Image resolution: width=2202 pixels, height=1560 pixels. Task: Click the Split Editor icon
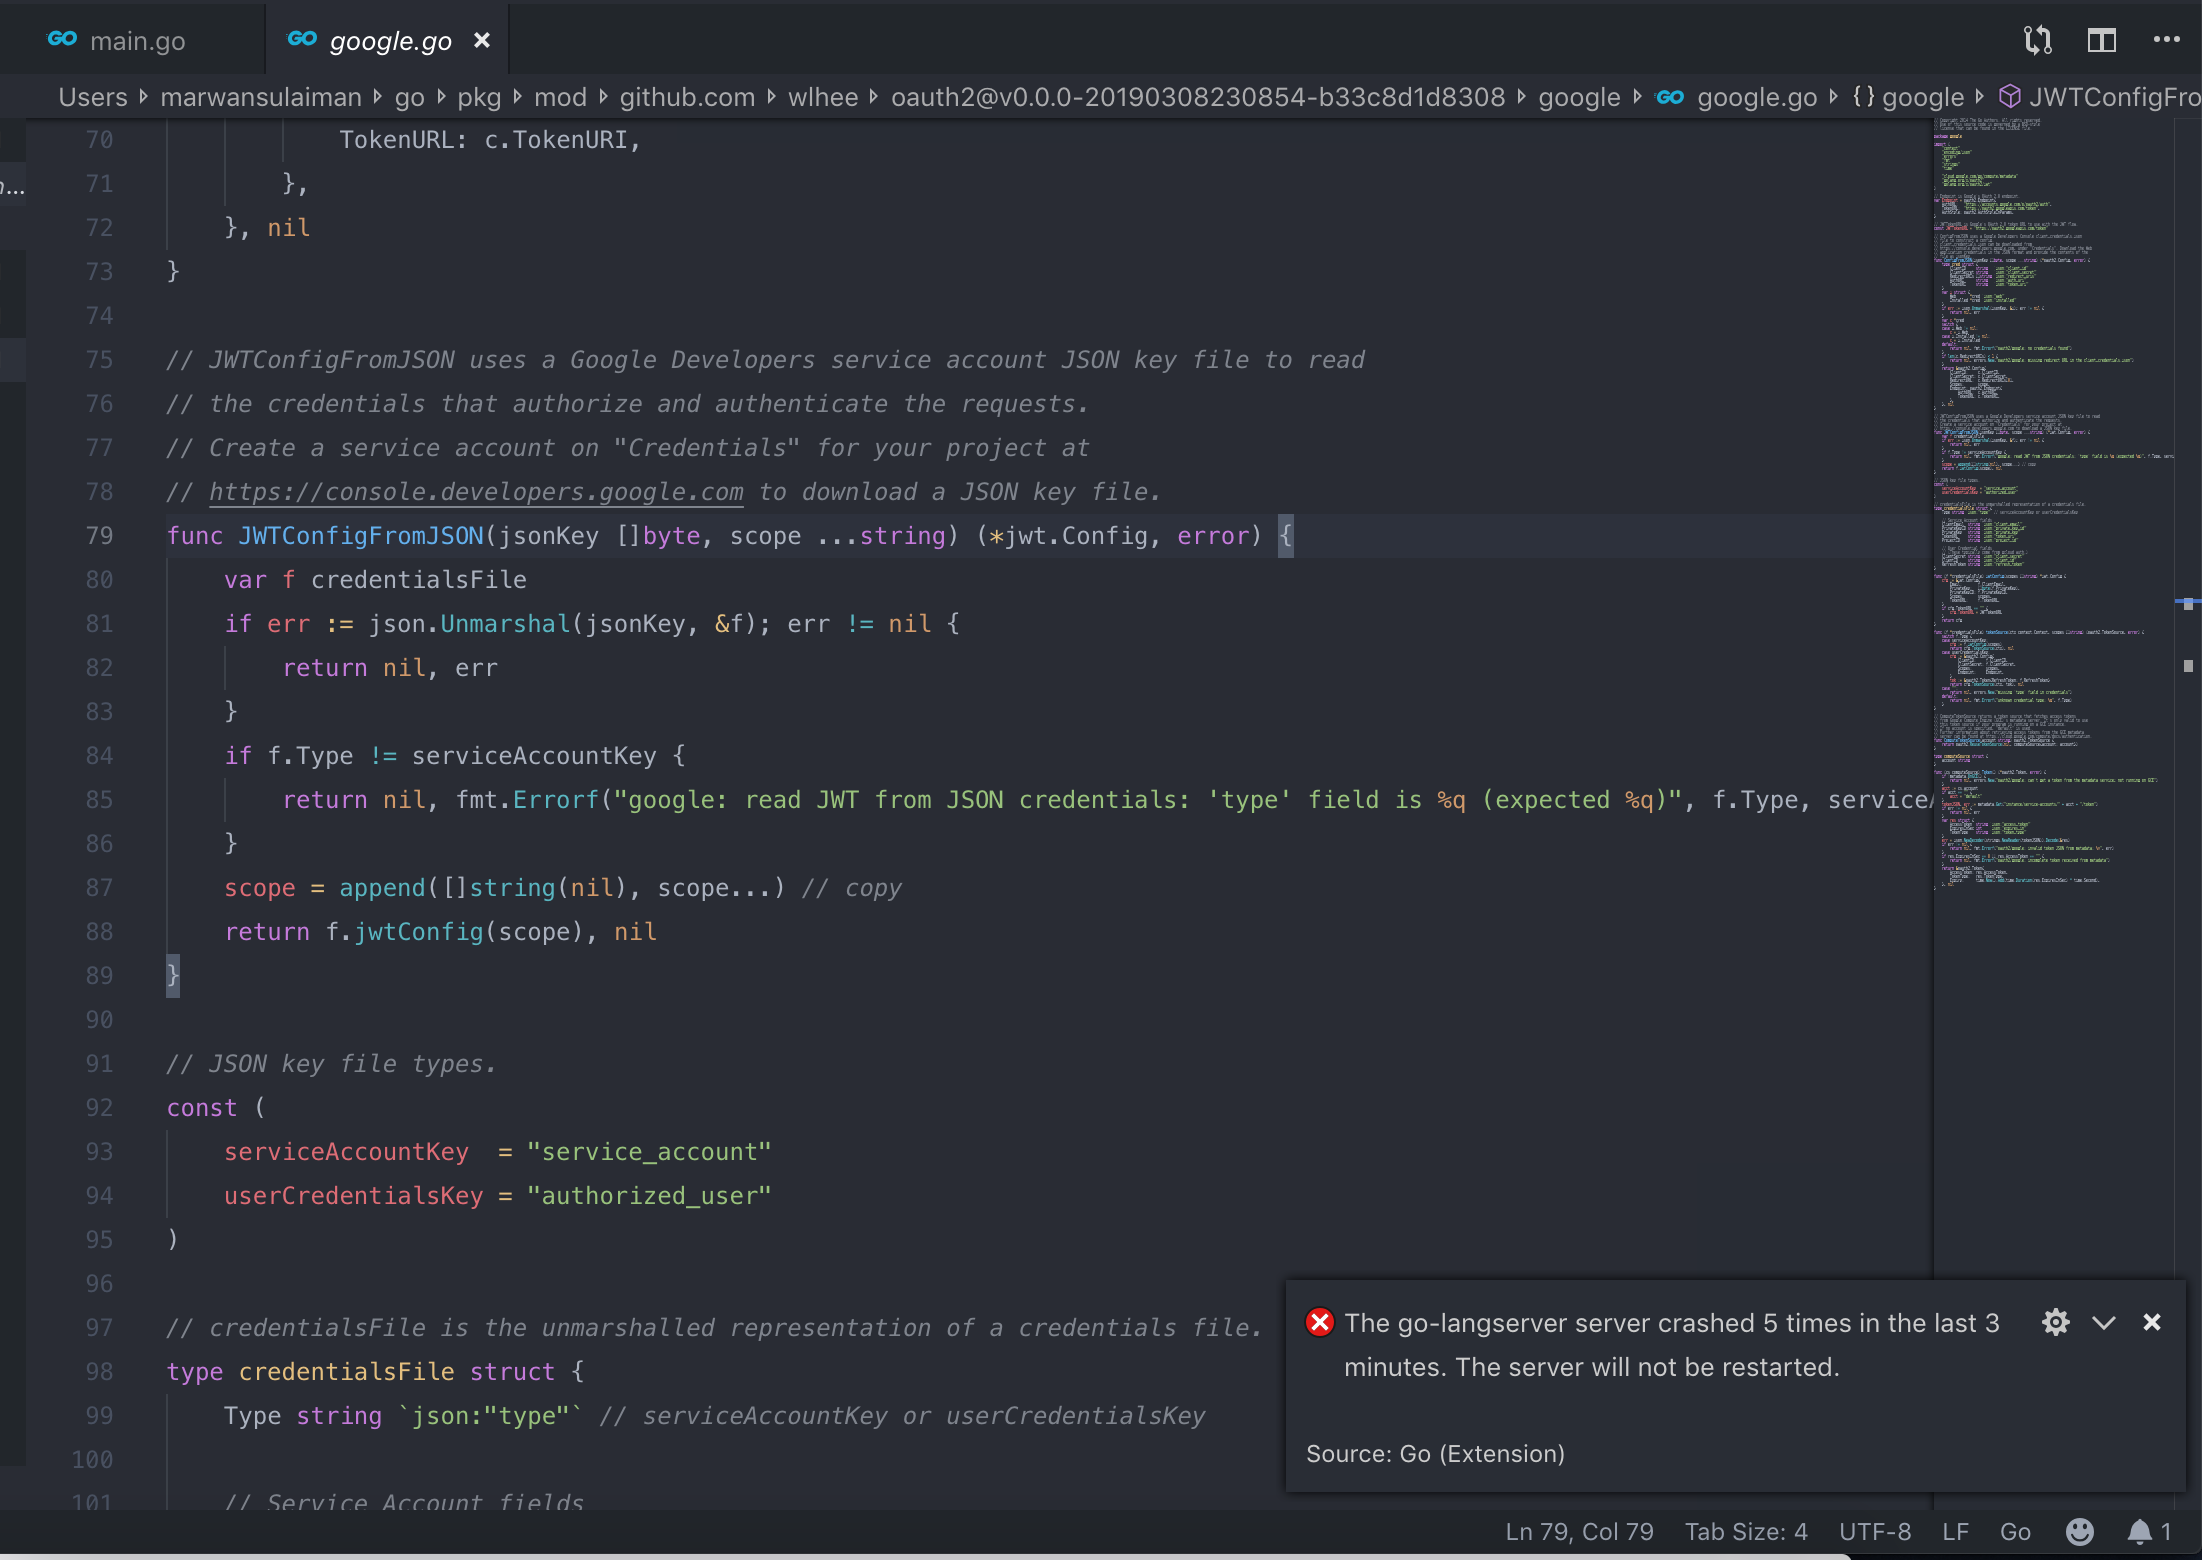pyautogui.click(x=2101, y=40)
